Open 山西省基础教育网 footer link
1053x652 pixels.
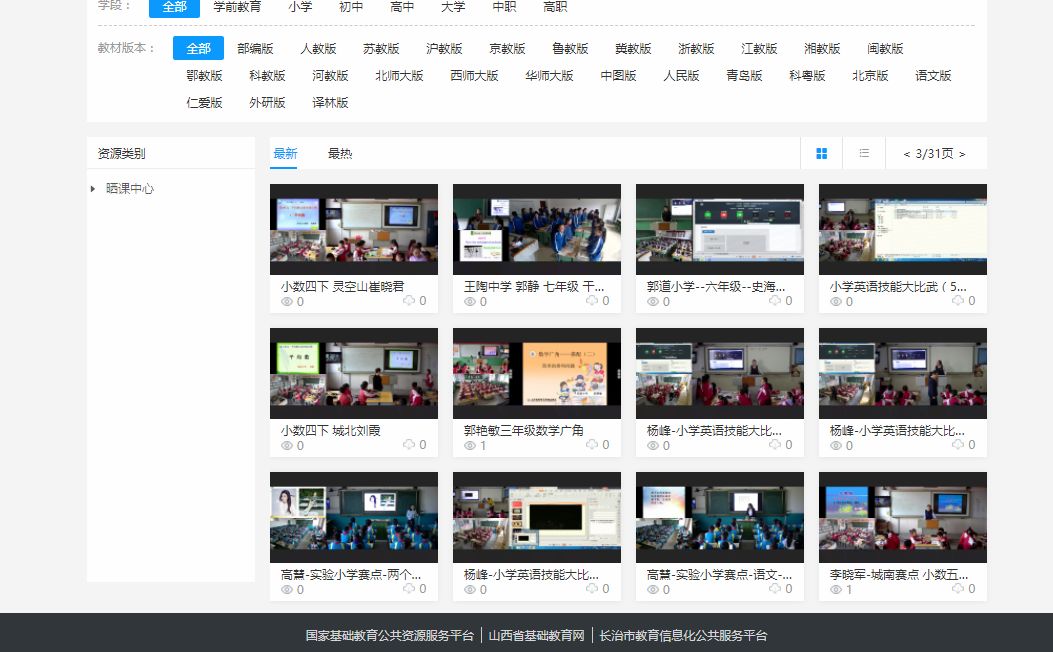tap(537, 635)
